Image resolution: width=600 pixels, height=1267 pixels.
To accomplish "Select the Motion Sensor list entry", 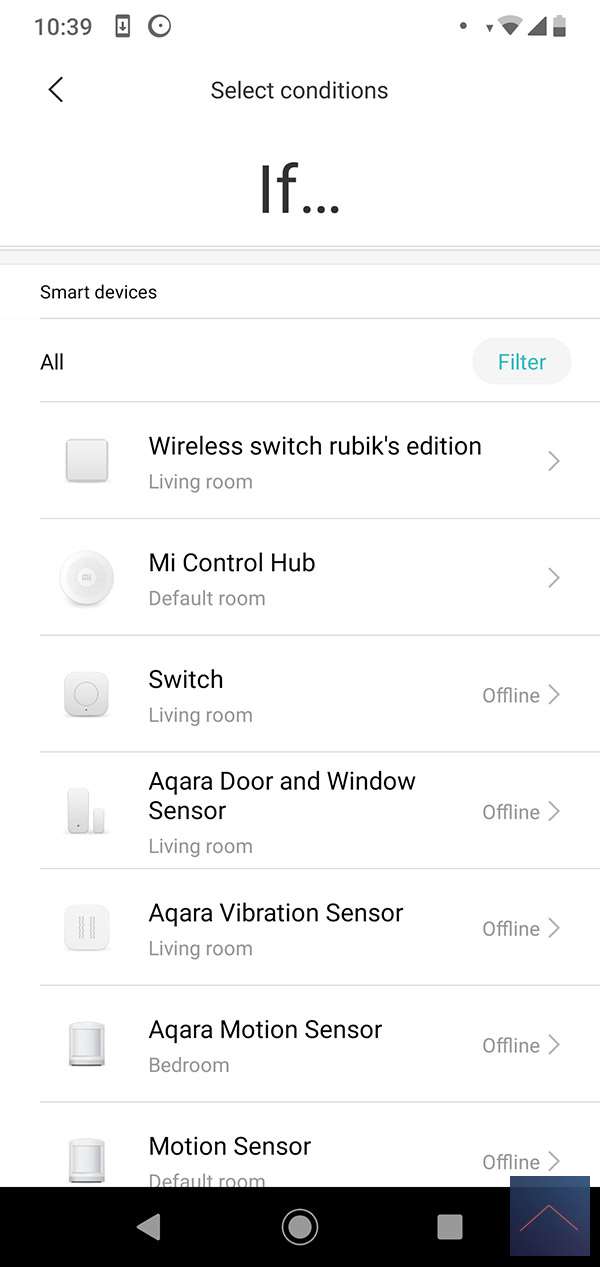I will tap(230, 1147).
